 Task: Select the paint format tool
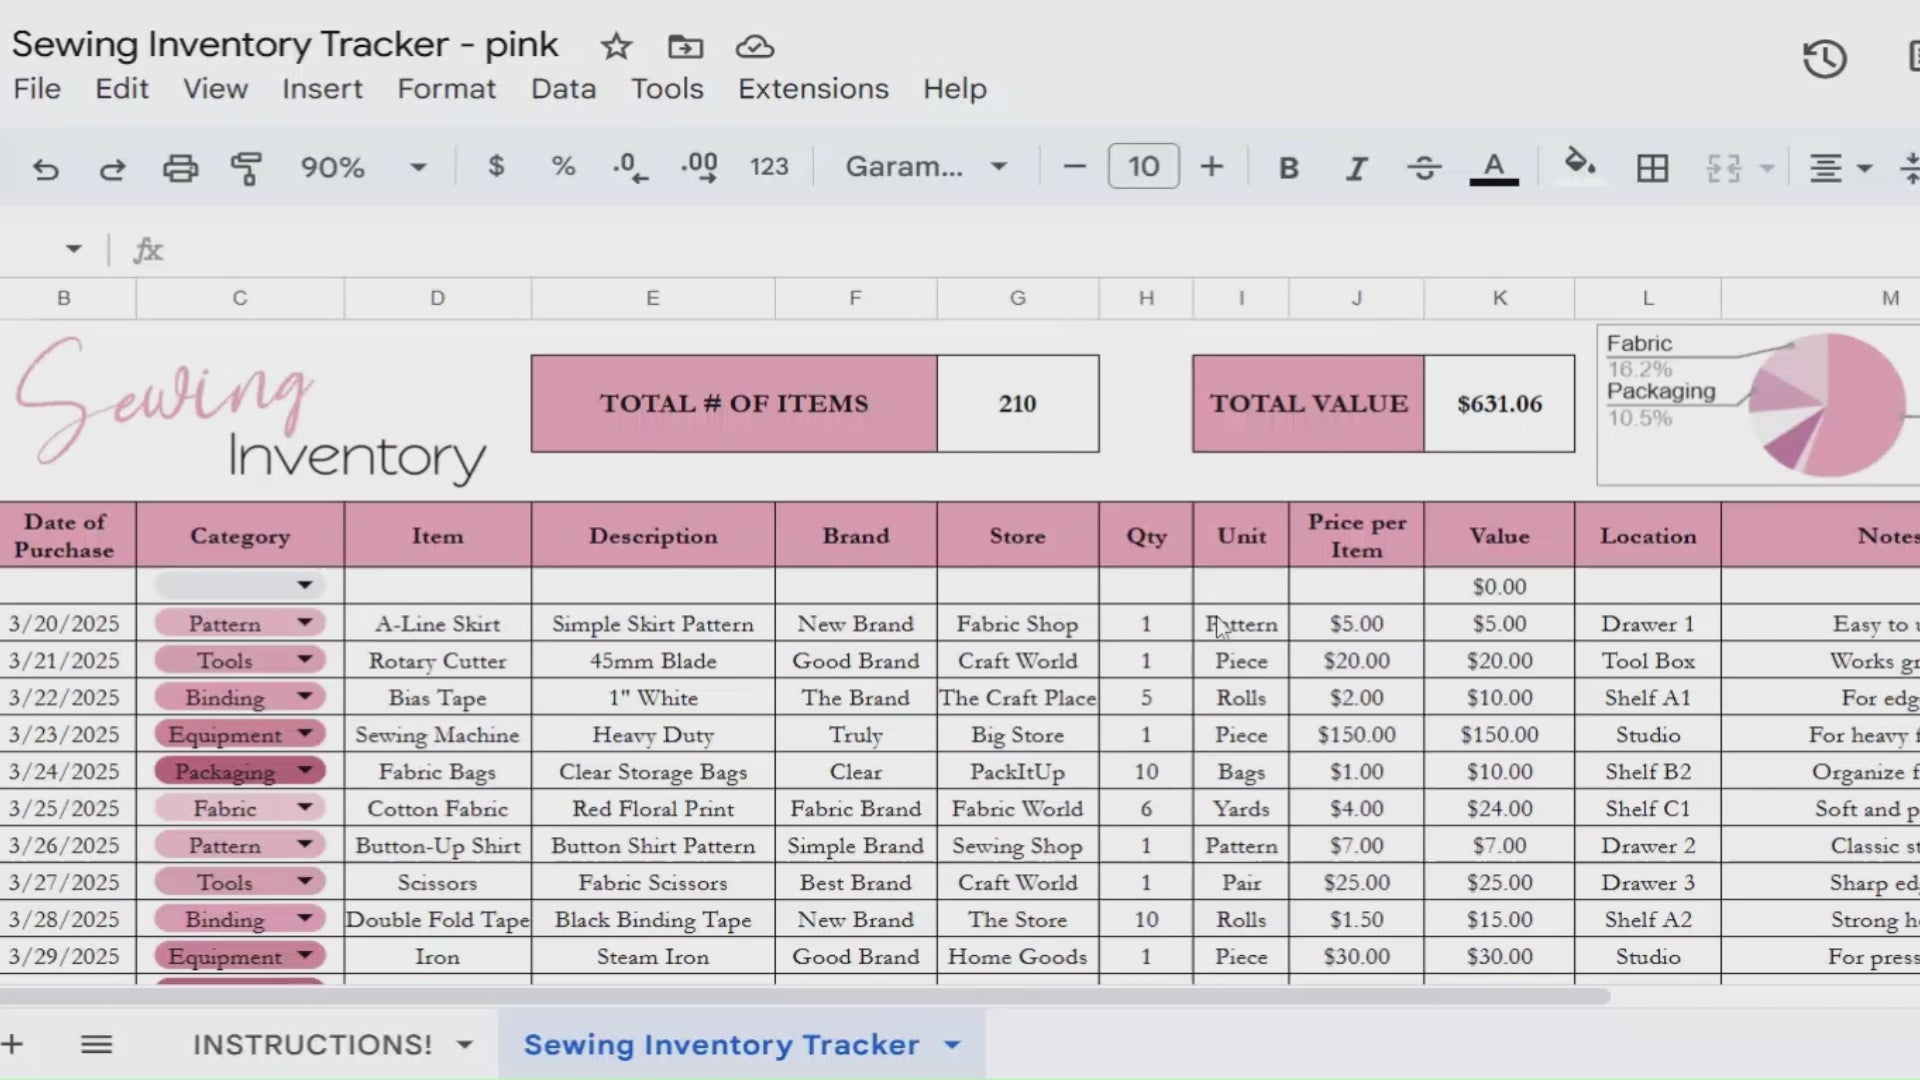[246, 167]
